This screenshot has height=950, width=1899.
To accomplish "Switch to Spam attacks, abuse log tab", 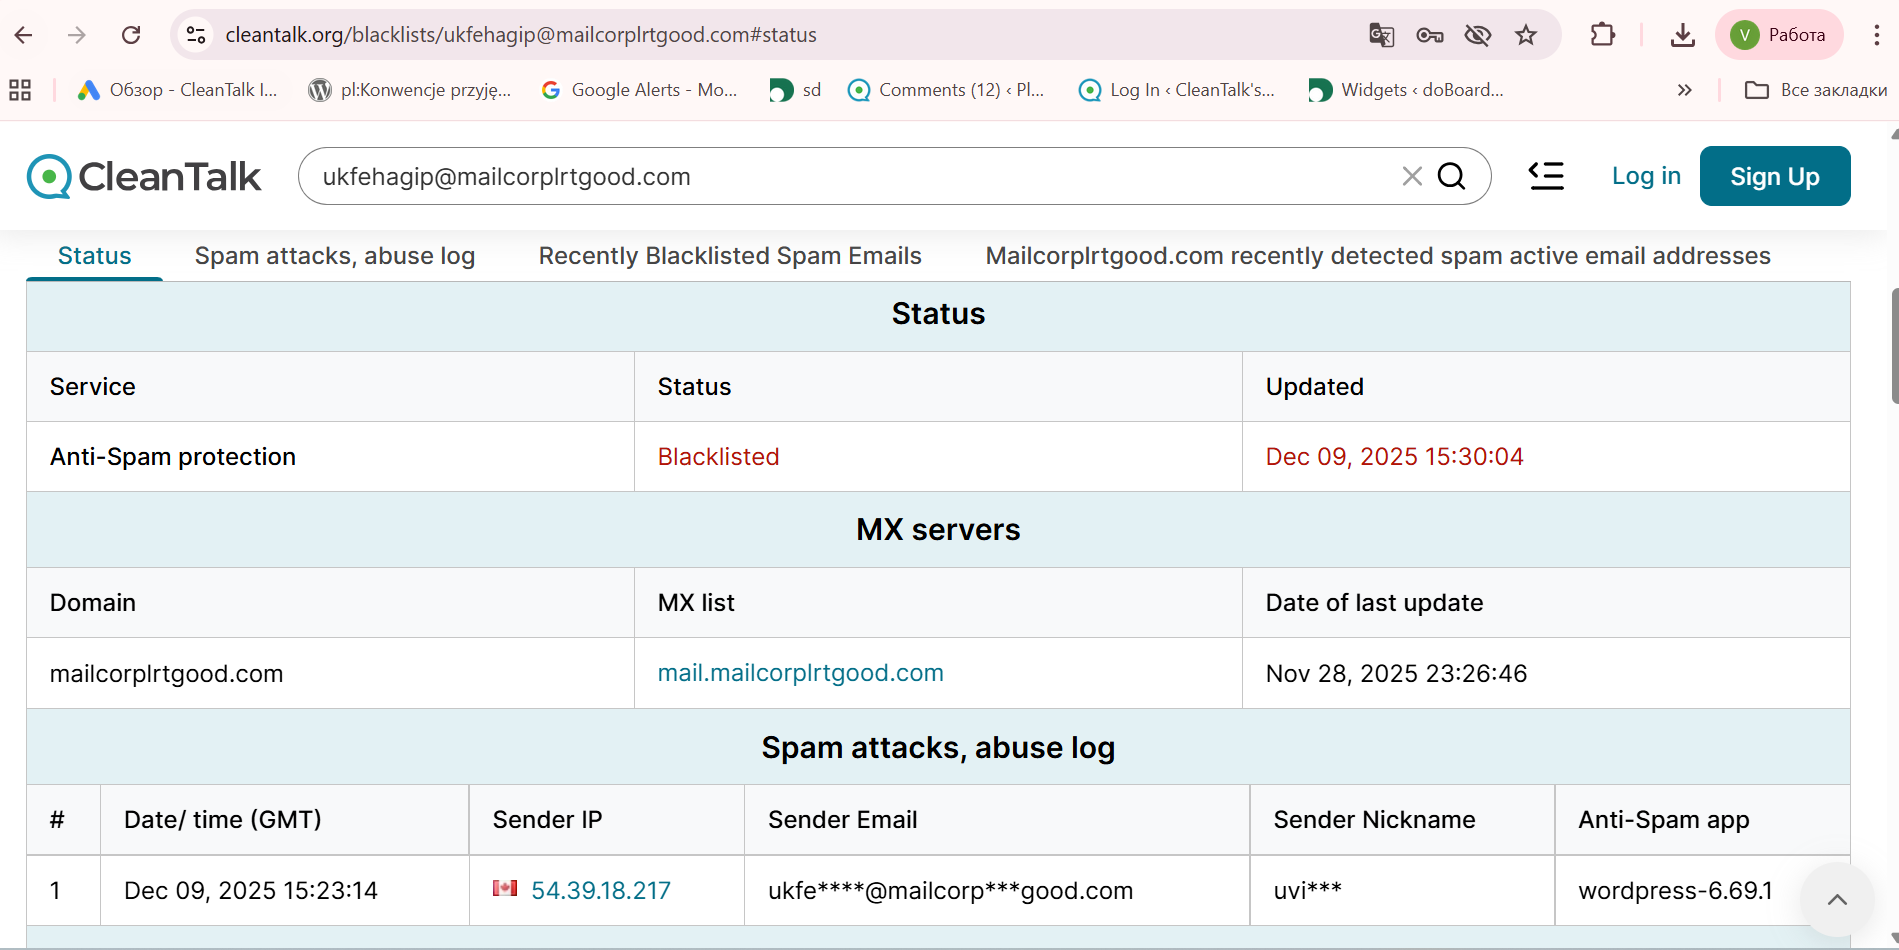I will (334, 256).
